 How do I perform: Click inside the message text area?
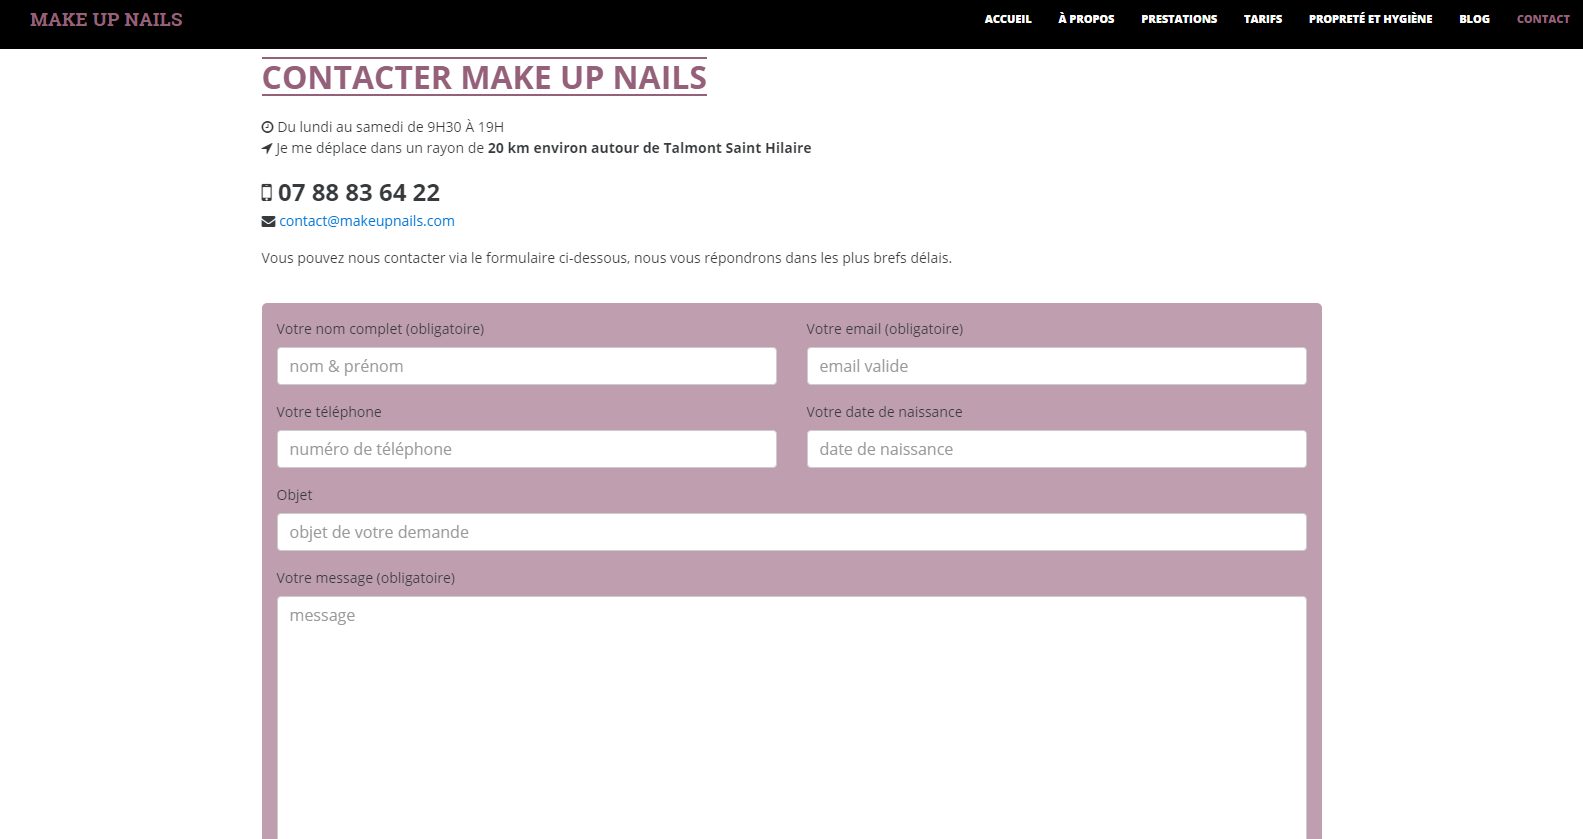point(791,715)
